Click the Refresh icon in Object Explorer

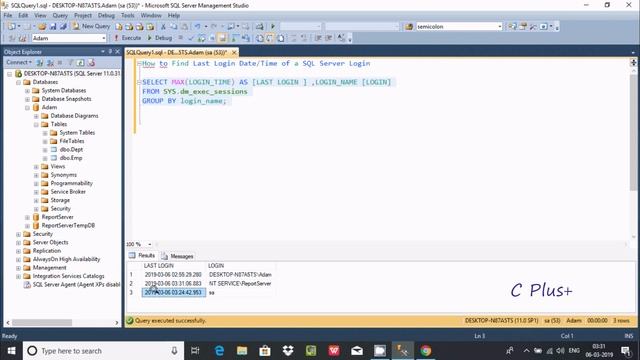point(80,62)
